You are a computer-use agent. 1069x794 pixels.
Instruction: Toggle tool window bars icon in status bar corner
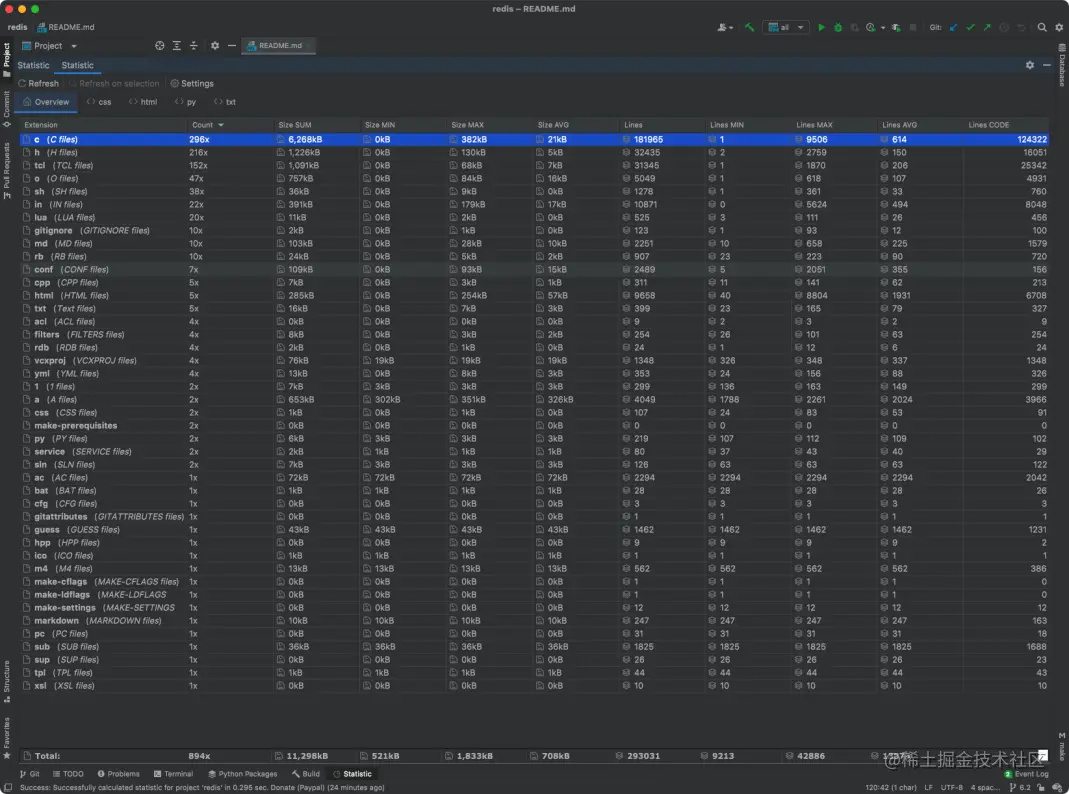click(8, 787)
